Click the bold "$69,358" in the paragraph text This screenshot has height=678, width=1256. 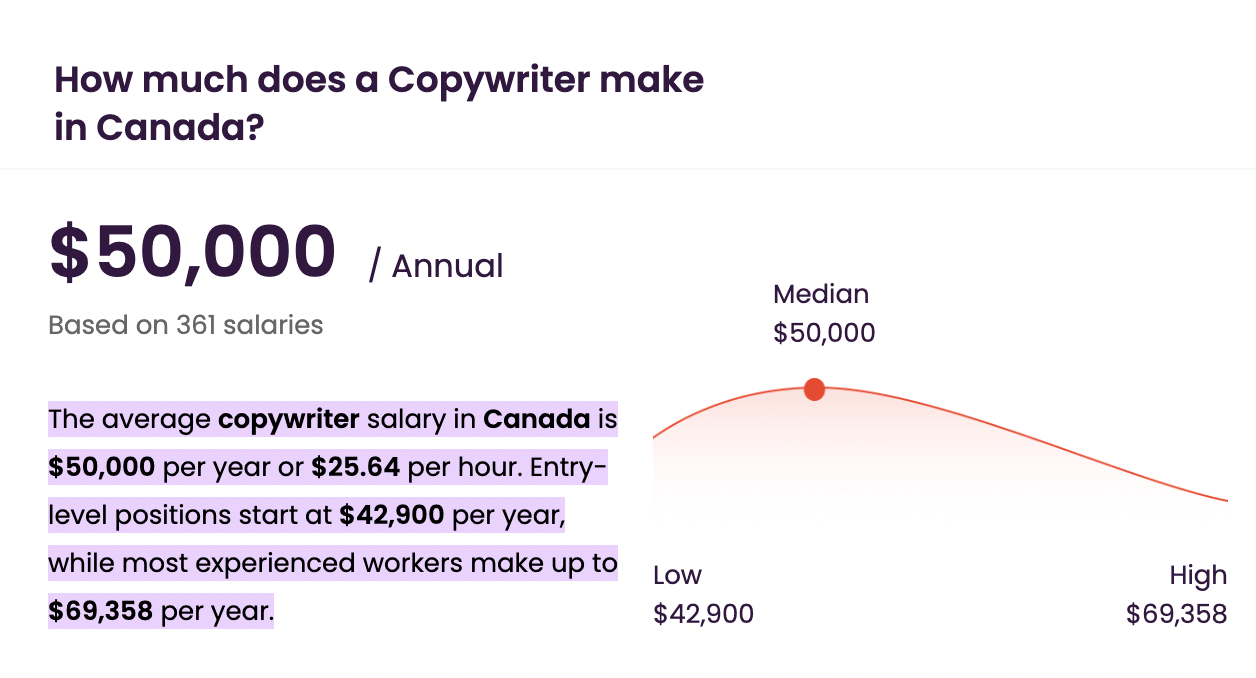pyautogui.click(x=101, y=611)
